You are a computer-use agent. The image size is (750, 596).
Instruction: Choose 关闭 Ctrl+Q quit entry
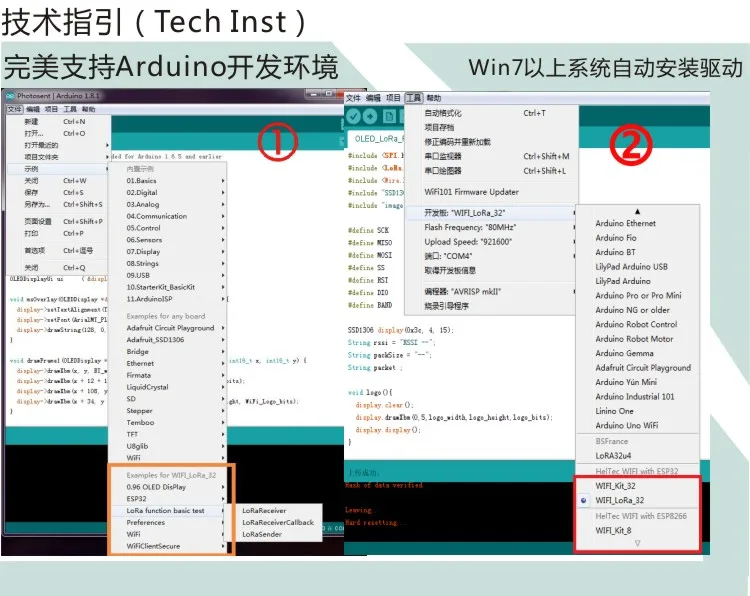58,268
